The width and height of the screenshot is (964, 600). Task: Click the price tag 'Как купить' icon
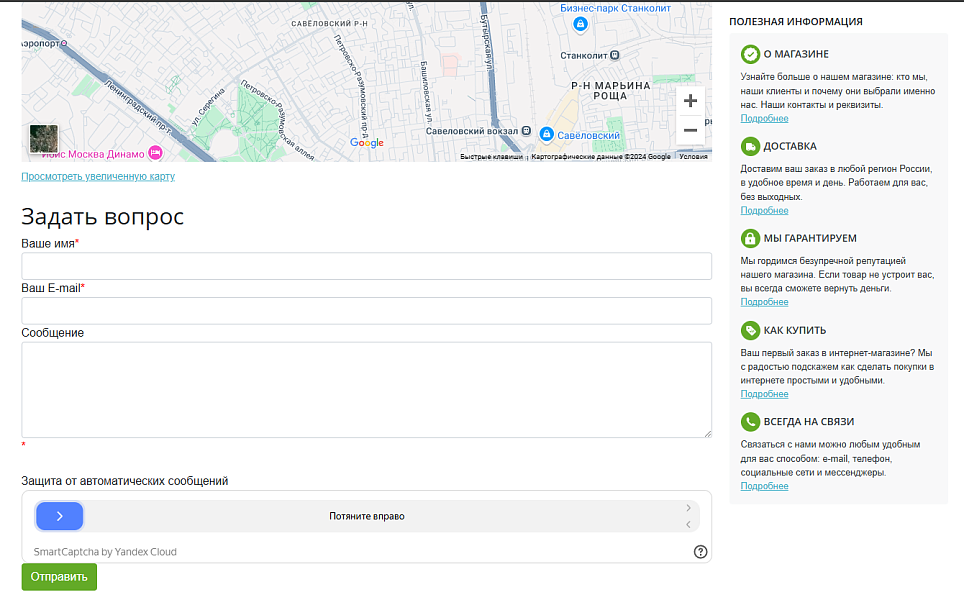750,330
